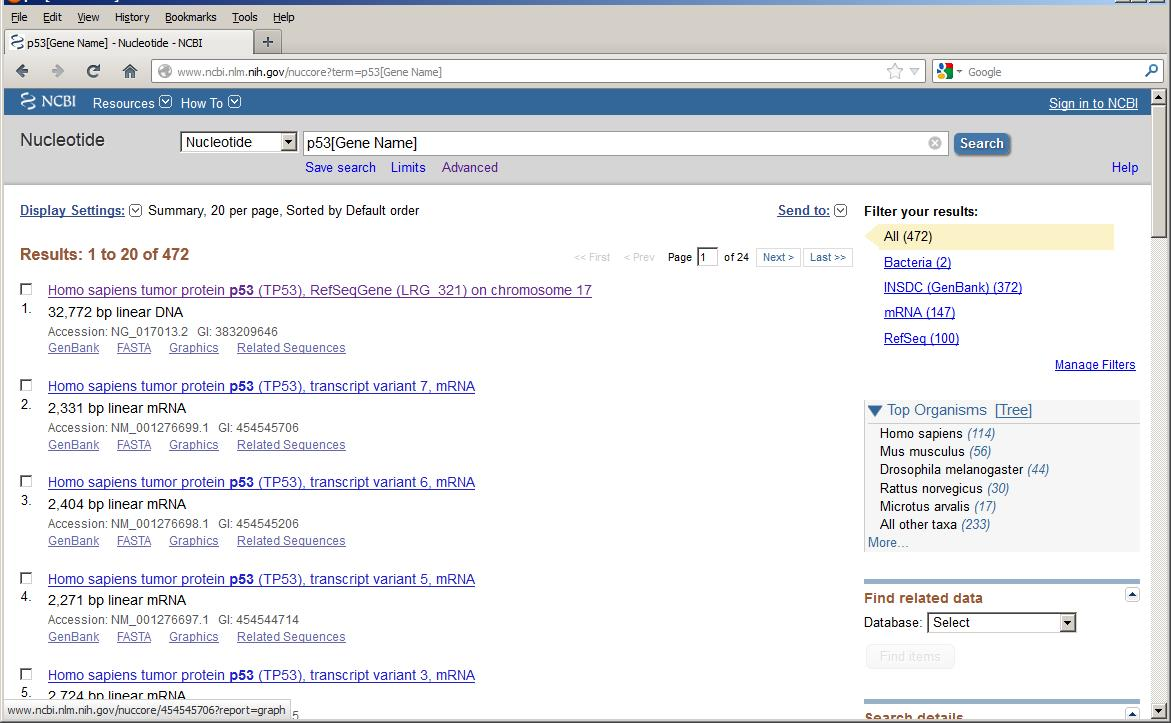Image resolution: width=1171 pixels, height=723 pixels.
Task: View Related Sequences for transcript variant 5
Action: click(291, 636)
